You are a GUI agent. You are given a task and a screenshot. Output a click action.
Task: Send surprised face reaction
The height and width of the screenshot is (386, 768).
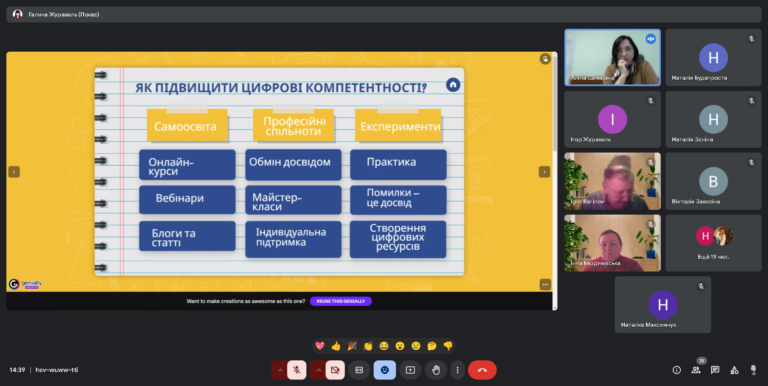pos(400,346)
